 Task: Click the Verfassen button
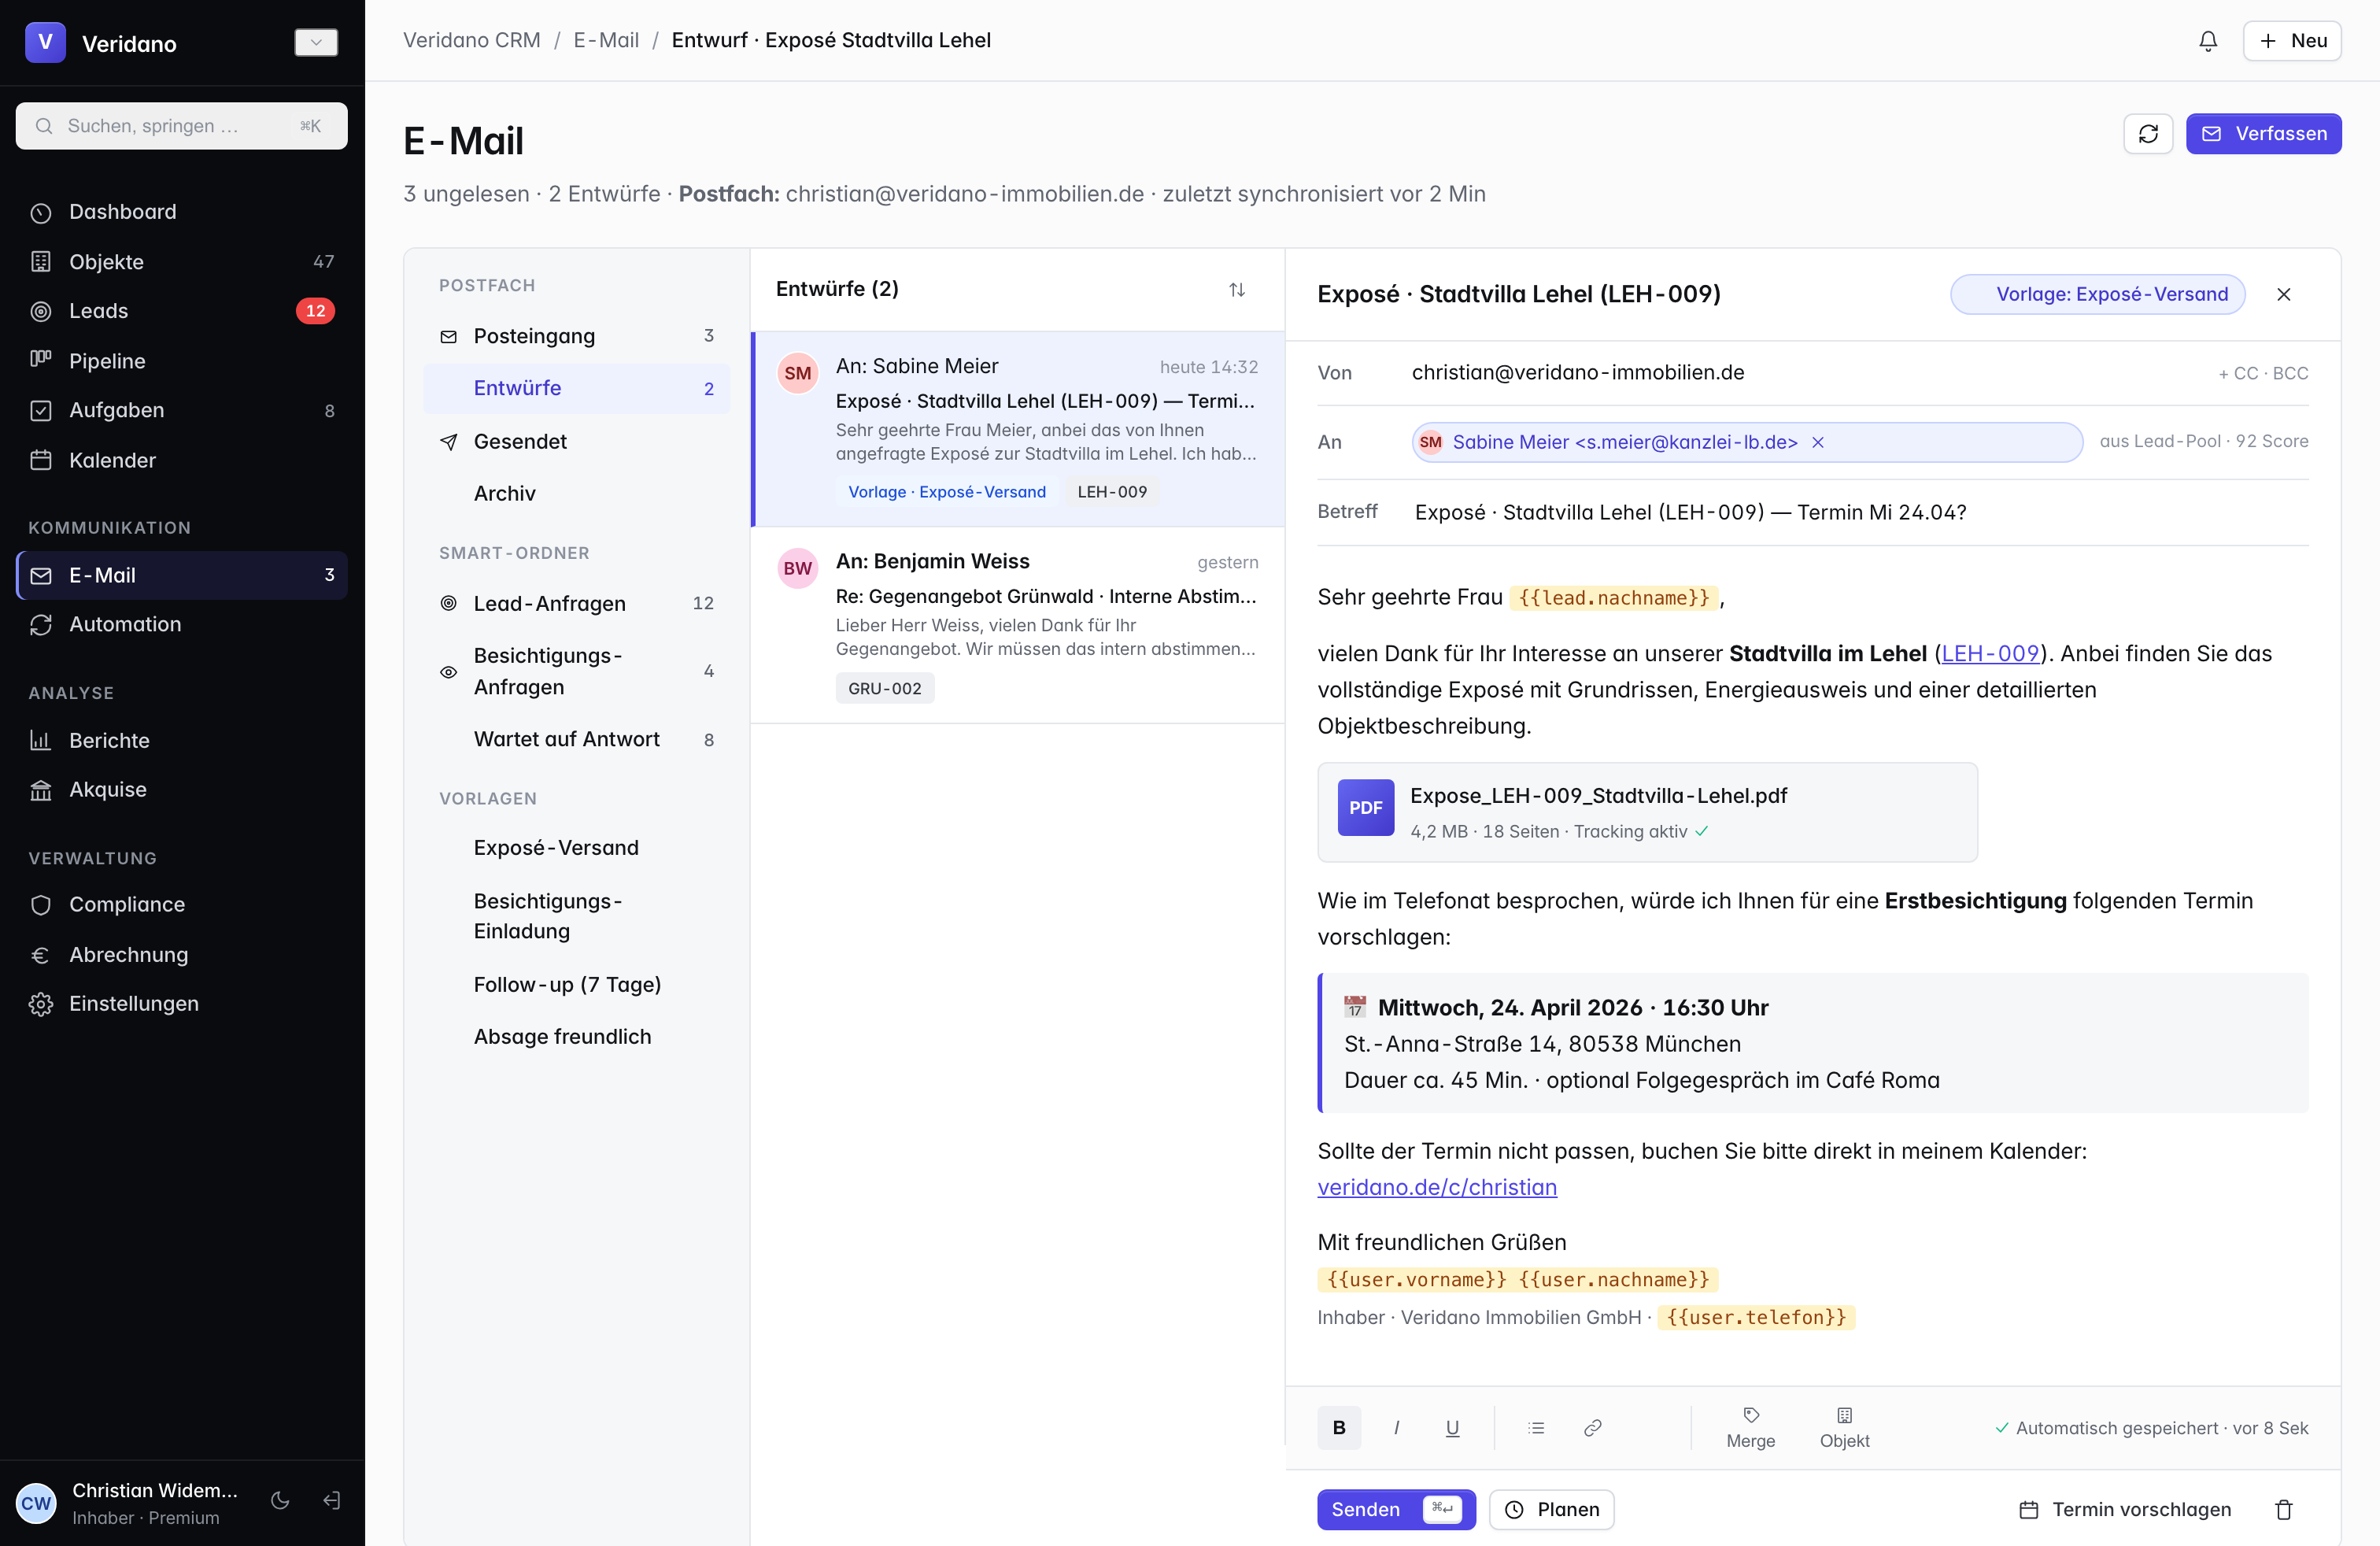coord(2263,134)
